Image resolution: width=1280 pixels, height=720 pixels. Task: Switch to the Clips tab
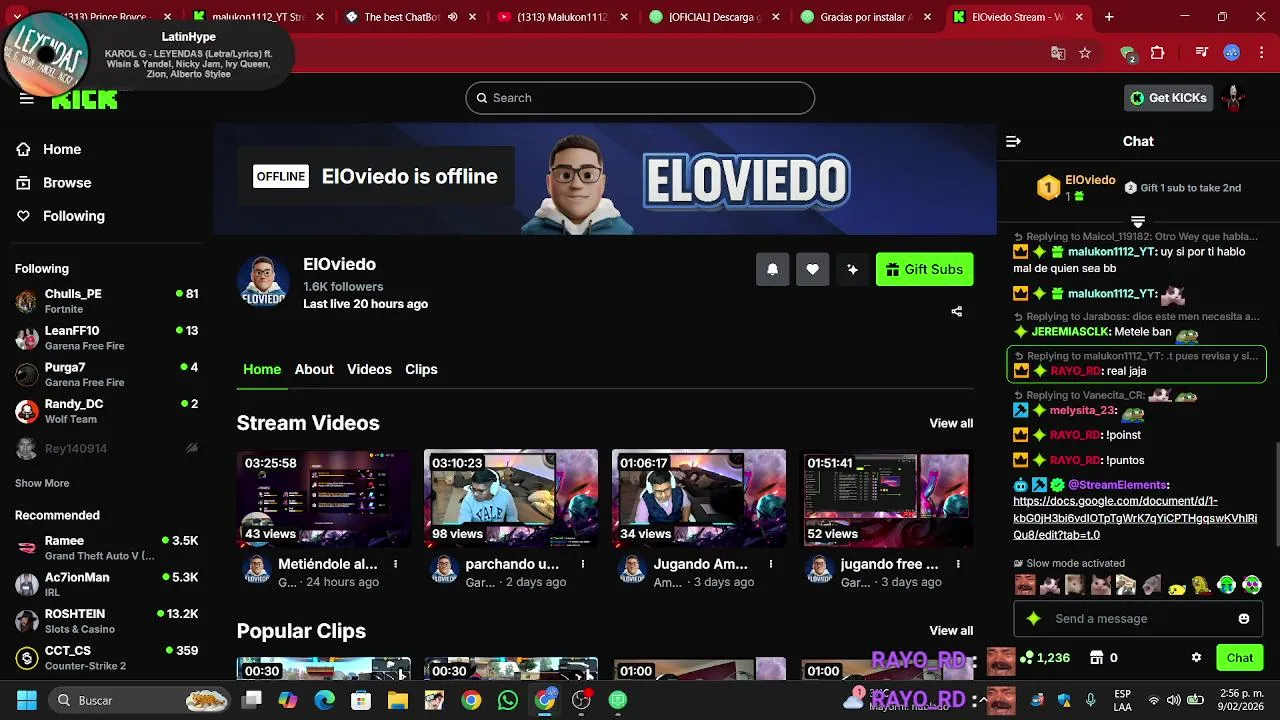pyautogui.click(x=421, y=369)
